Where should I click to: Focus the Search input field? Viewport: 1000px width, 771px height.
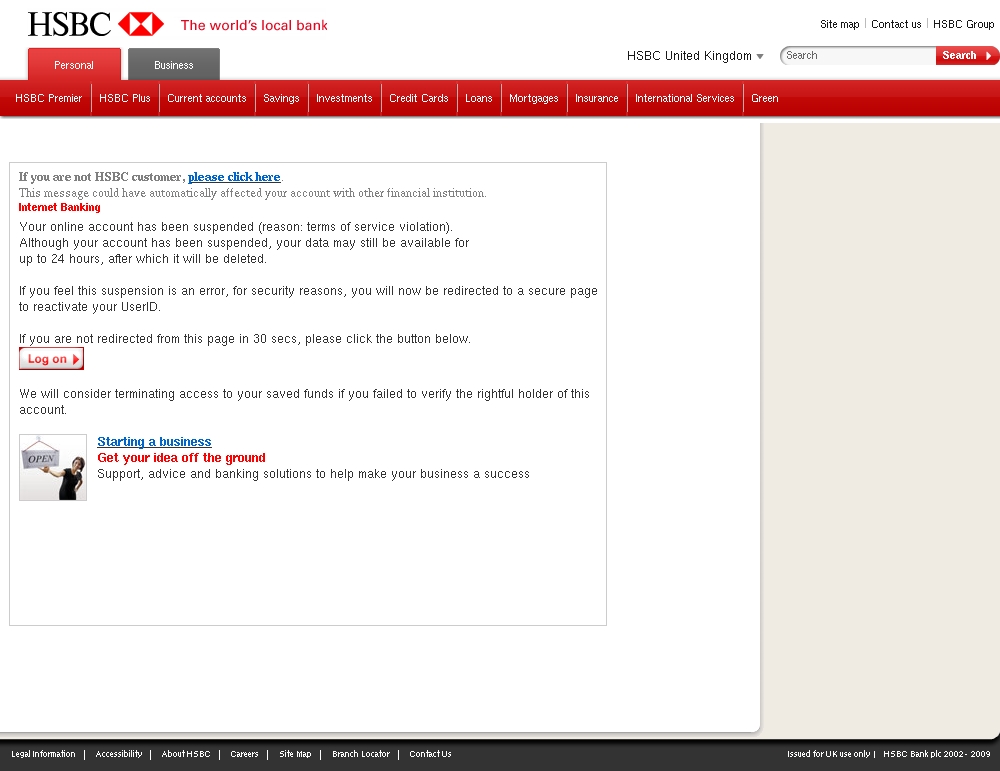[x=858, y=55]
